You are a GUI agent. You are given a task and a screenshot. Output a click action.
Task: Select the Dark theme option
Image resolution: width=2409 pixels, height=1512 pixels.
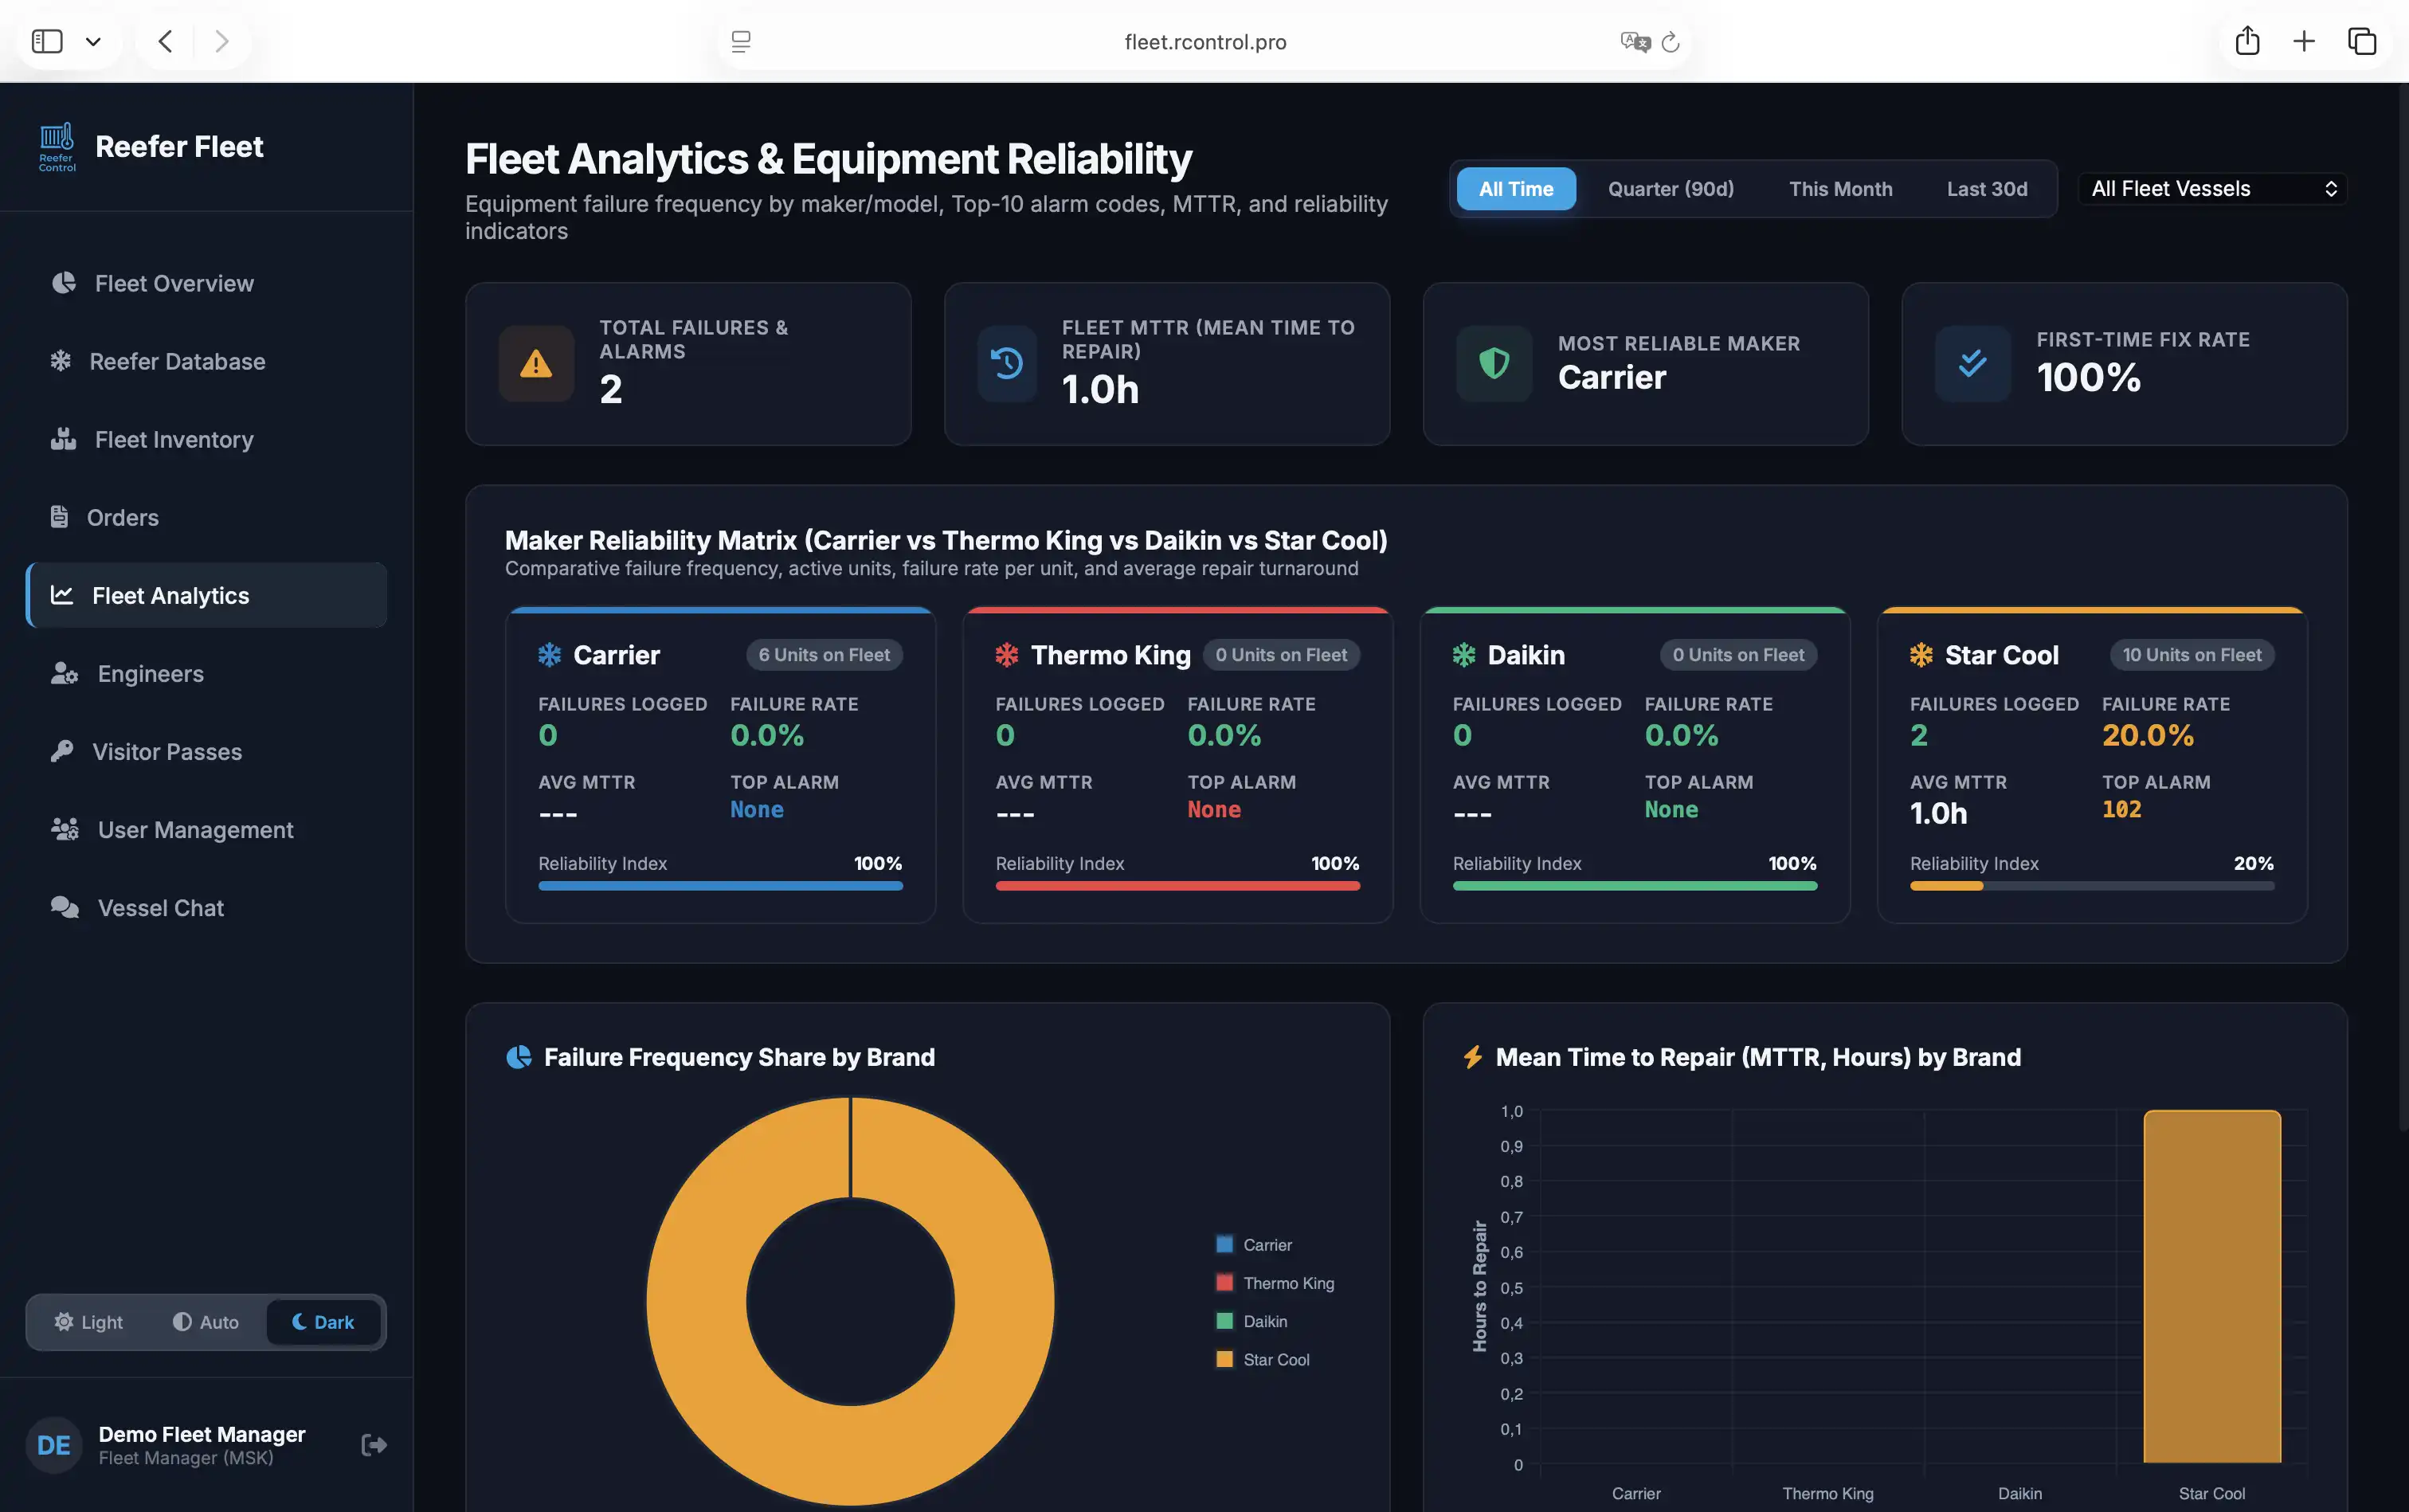click(323, 1322)
